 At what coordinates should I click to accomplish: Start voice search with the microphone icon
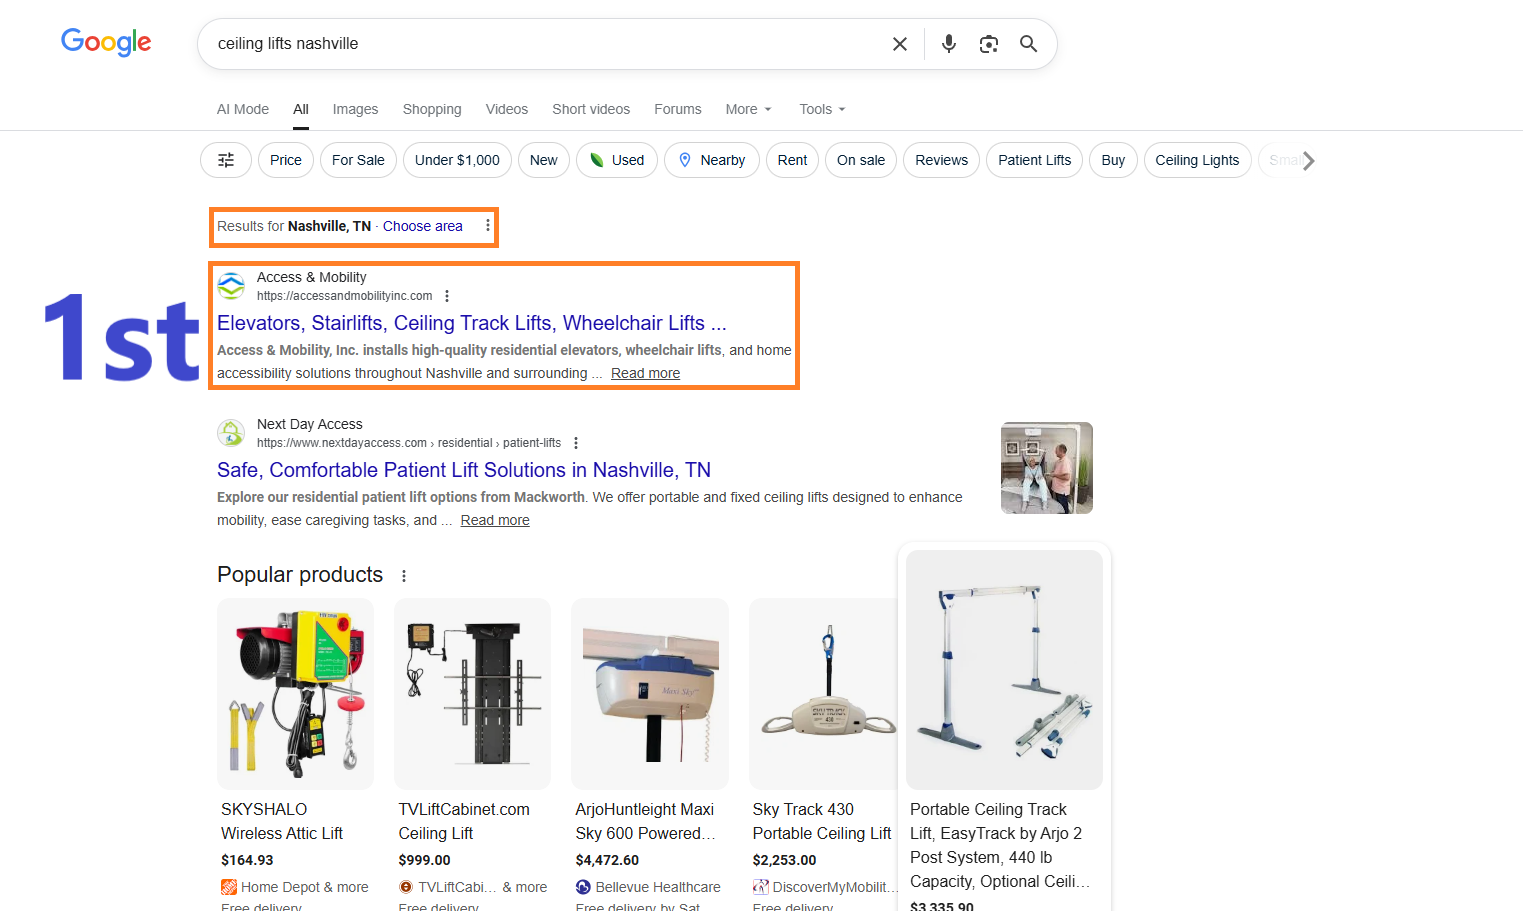(x=949, y=44)
